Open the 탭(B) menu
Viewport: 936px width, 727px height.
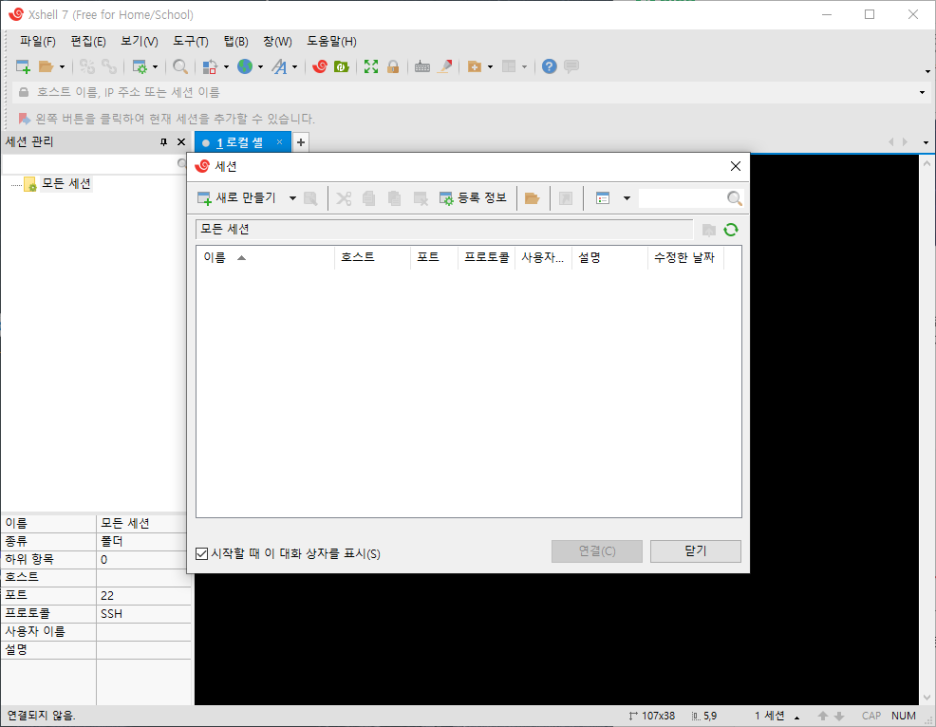tap(236, 41)
